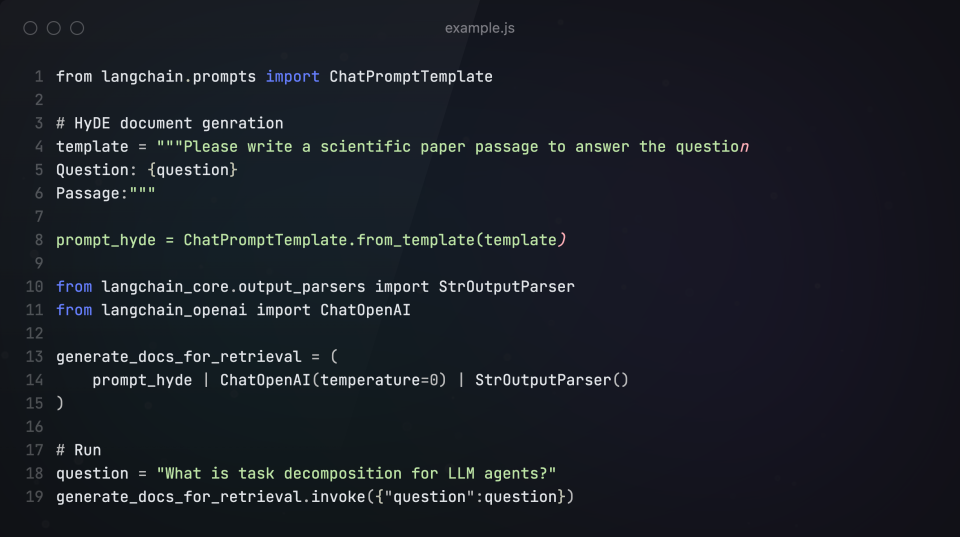Click the prompt_hyde variable on line 8
Image resolution: width=960 pixels, height=537 pixels.
[101, 240]
